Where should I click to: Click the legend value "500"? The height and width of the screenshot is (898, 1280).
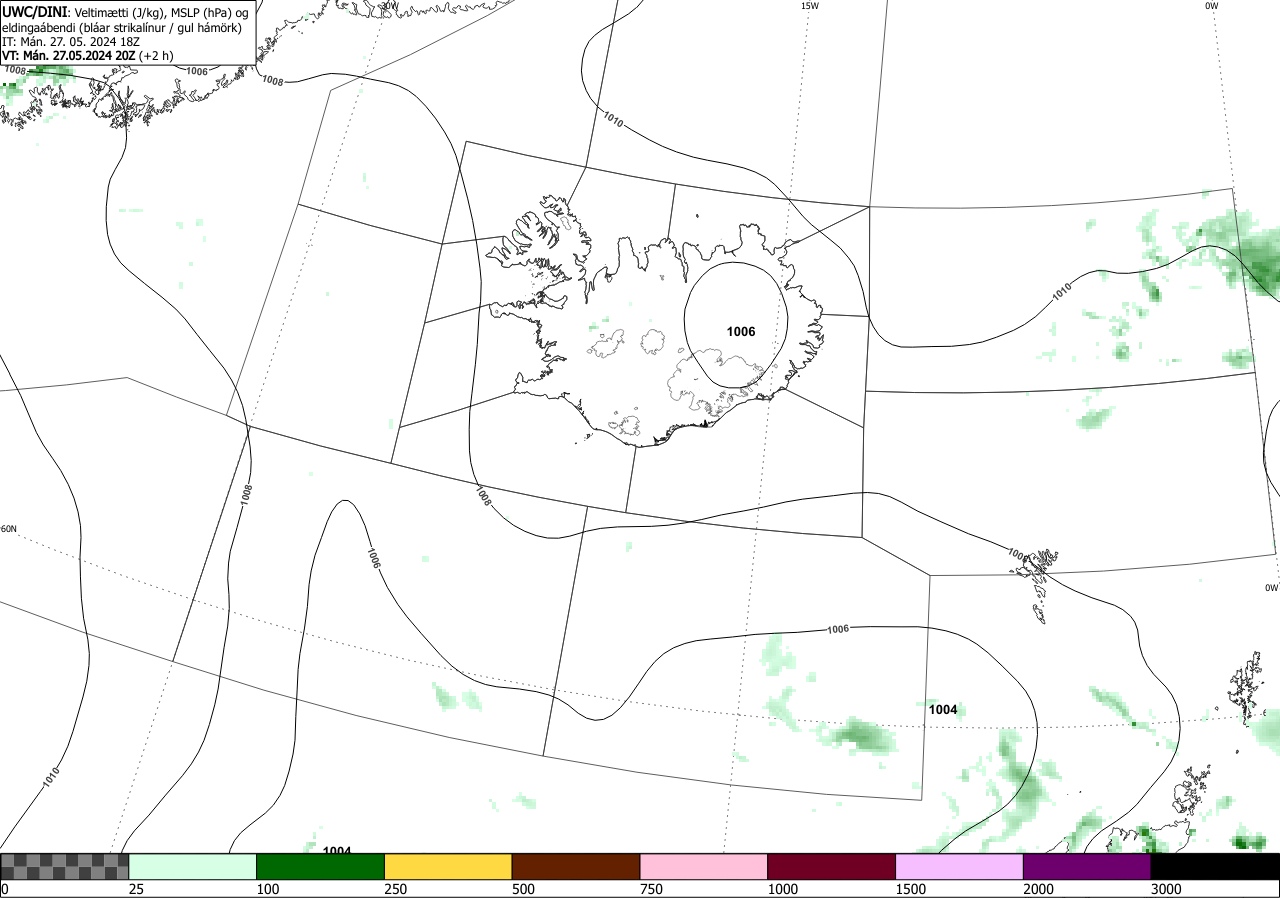(x=524, y=889)
